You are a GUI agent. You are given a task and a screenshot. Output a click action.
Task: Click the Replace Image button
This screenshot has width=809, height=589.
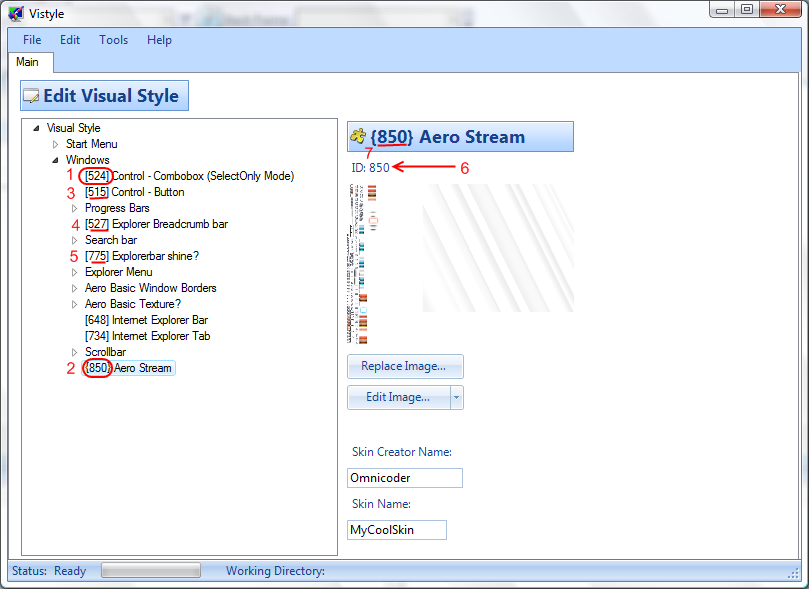coord(404,366)
